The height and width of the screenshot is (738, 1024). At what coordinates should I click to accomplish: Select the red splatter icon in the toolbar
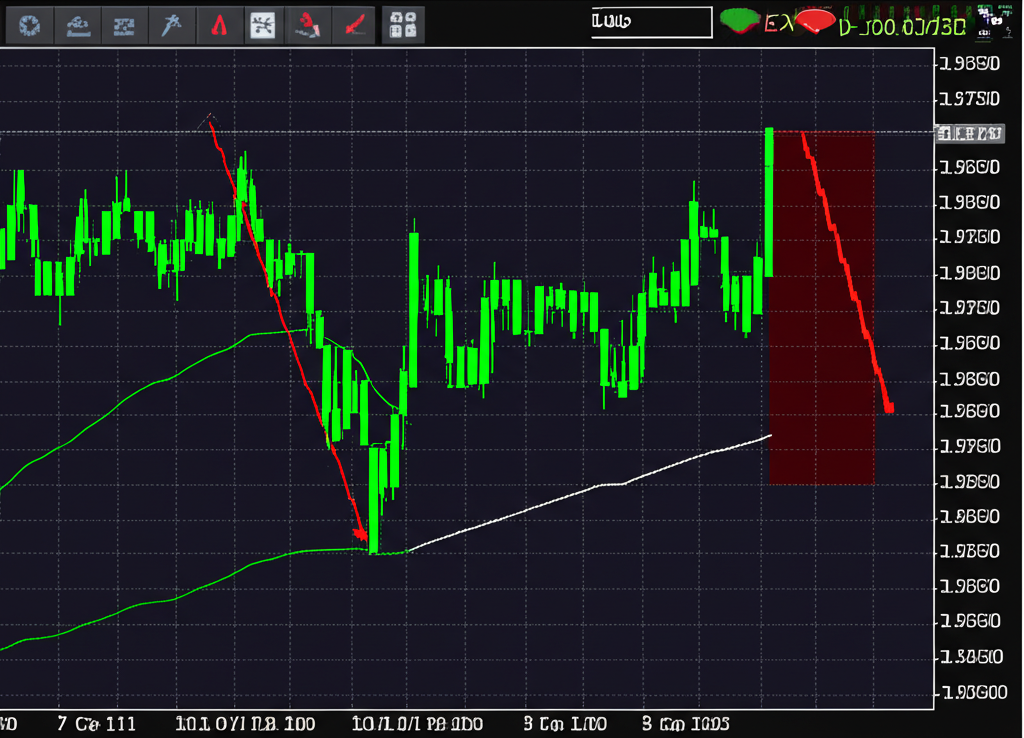(x=309, y=25)
